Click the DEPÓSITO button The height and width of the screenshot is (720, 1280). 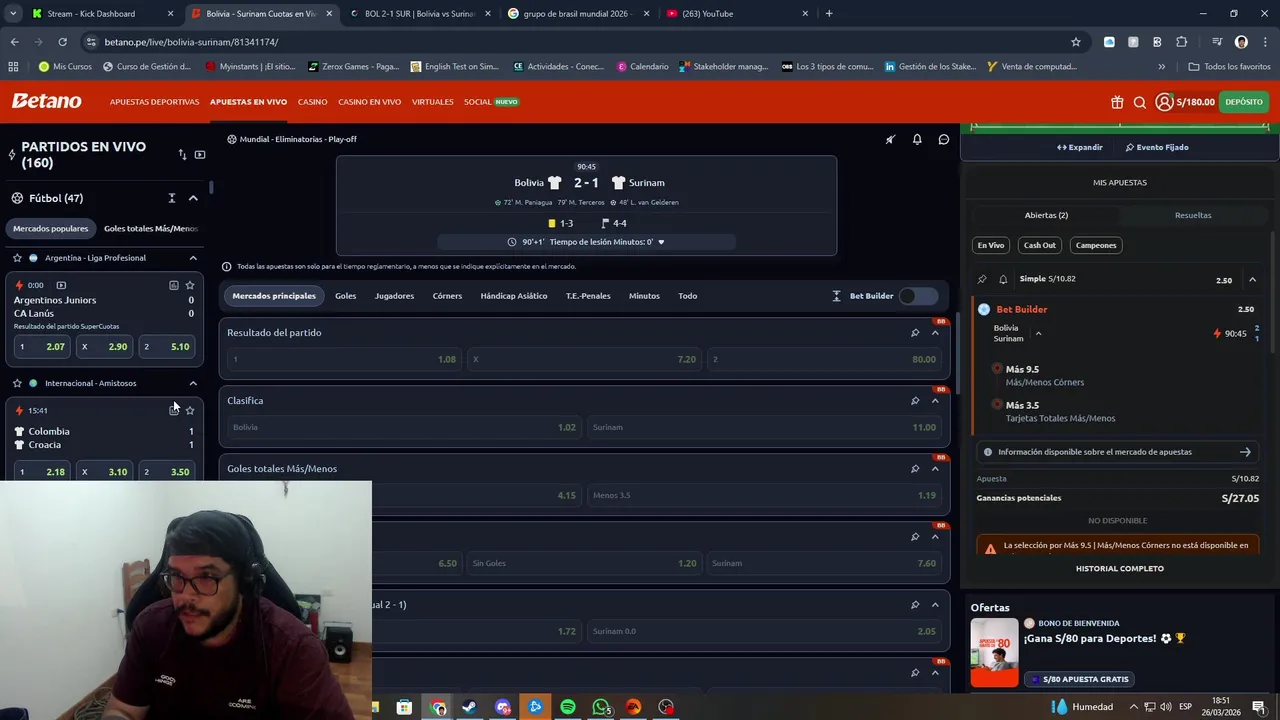click(1244, 102)
